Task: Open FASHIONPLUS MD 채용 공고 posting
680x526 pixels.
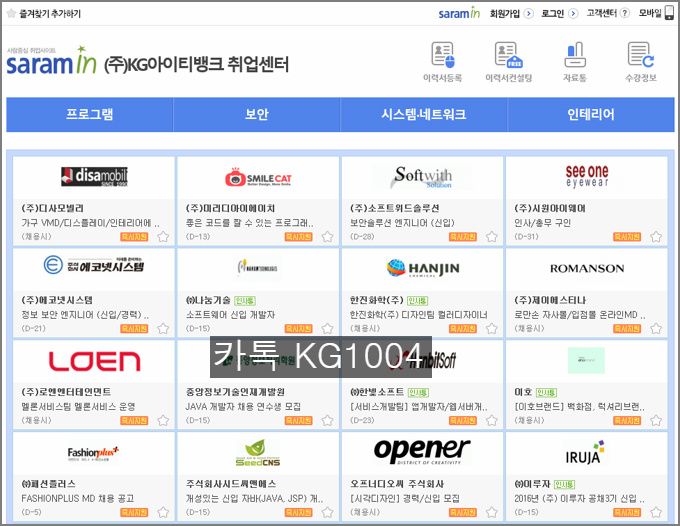Action: [78, 499]
